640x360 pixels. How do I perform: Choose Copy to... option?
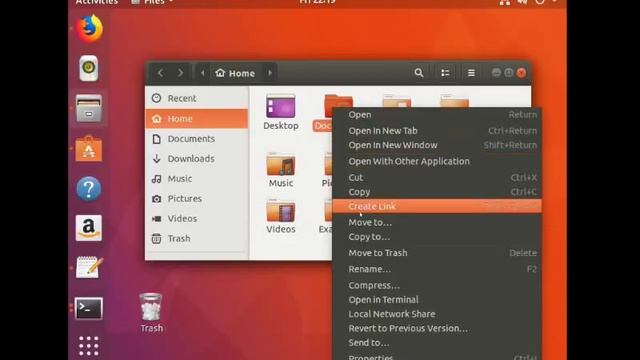pos(437,237)
